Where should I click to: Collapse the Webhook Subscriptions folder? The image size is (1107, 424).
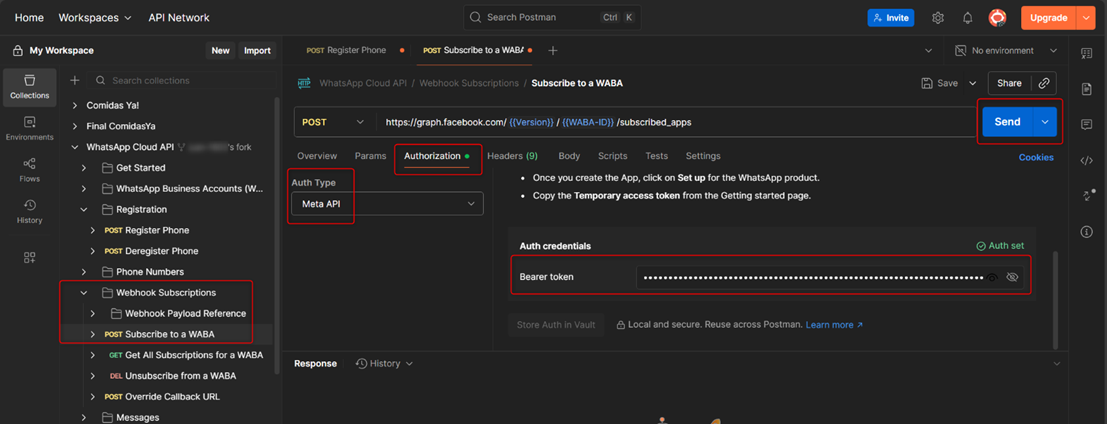coord(84,293)
